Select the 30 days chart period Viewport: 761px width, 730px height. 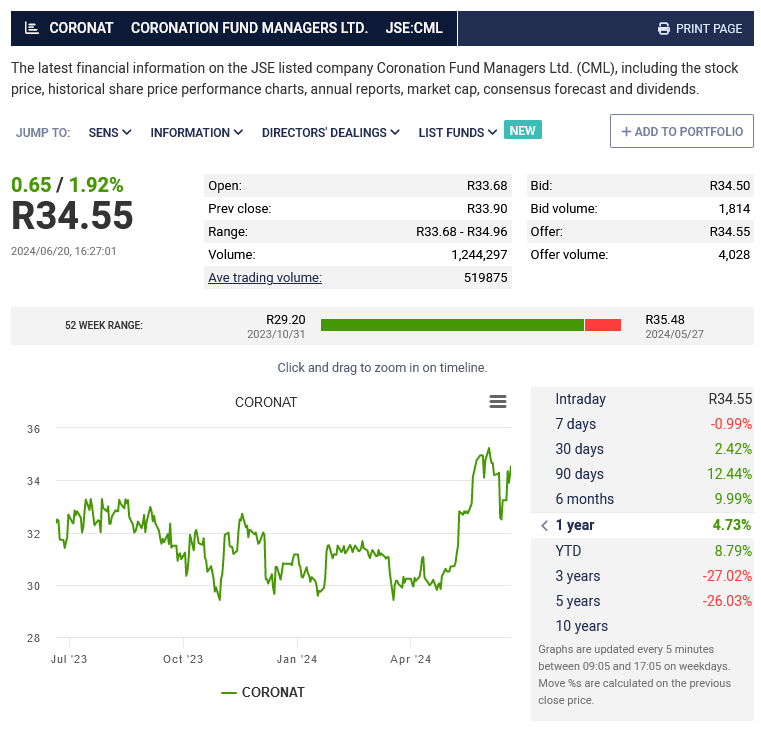(642, 449)
